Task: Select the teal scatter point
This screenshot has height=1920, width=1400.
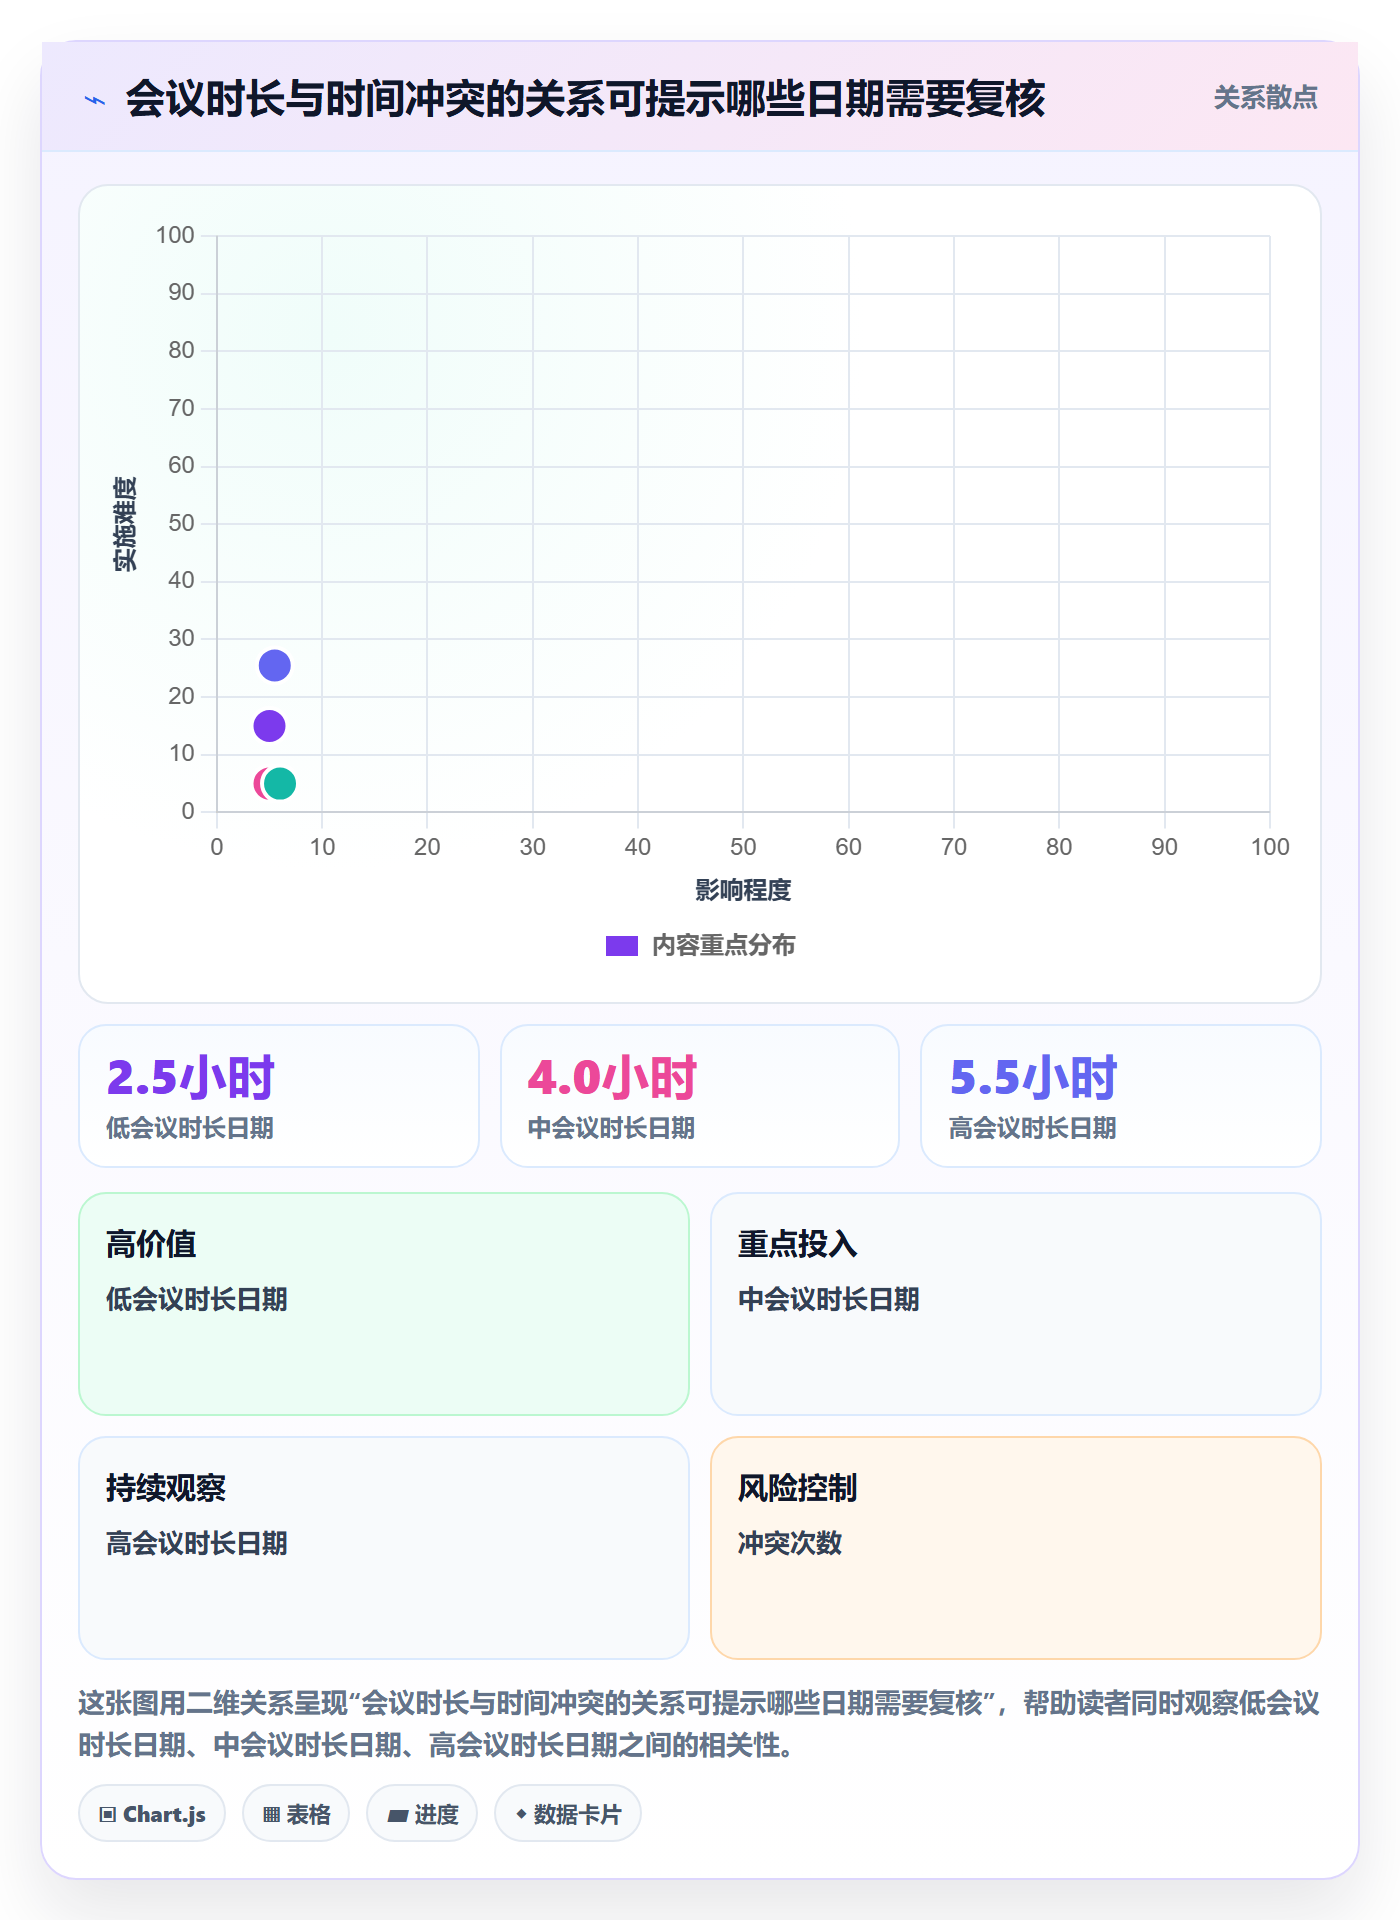Action: (280, 784)
